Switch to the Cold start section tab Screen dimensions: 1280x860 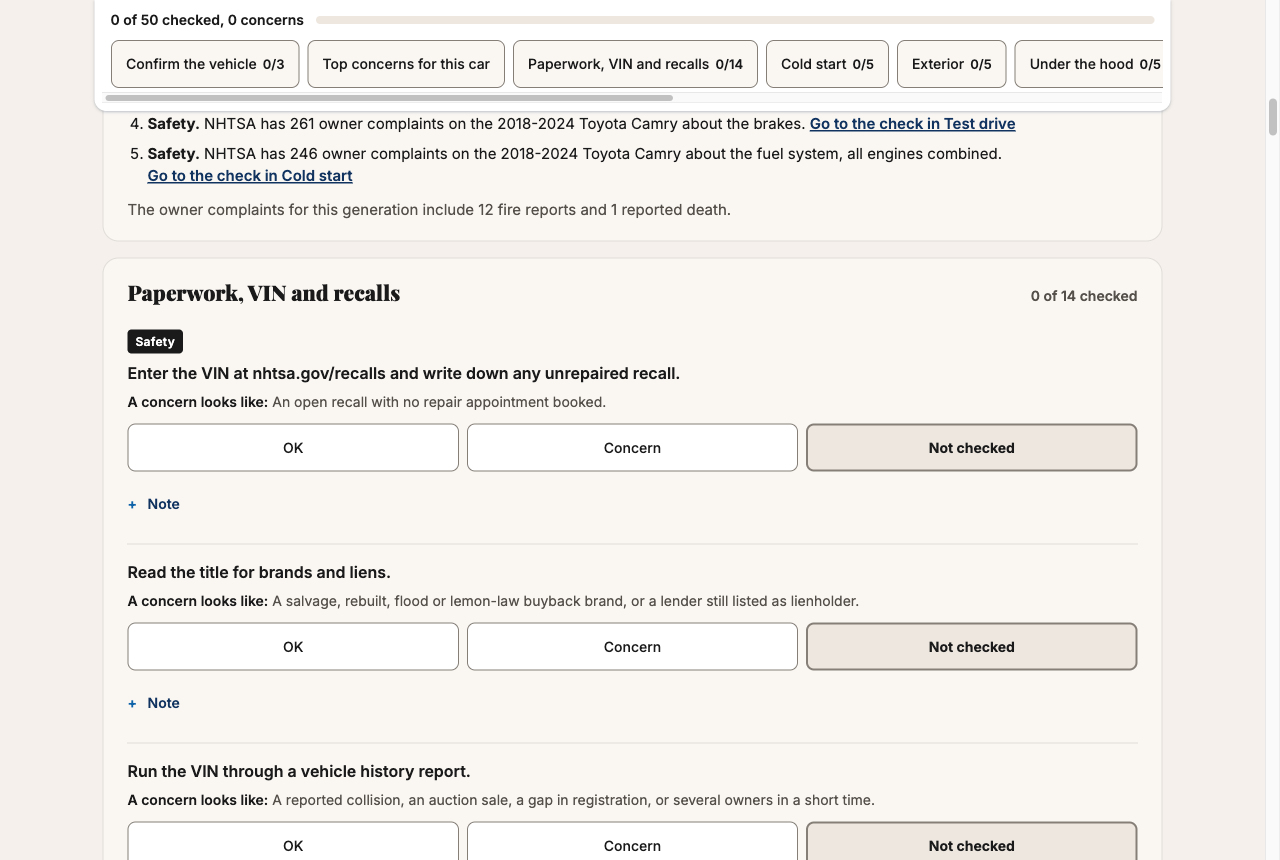point(827,64)
